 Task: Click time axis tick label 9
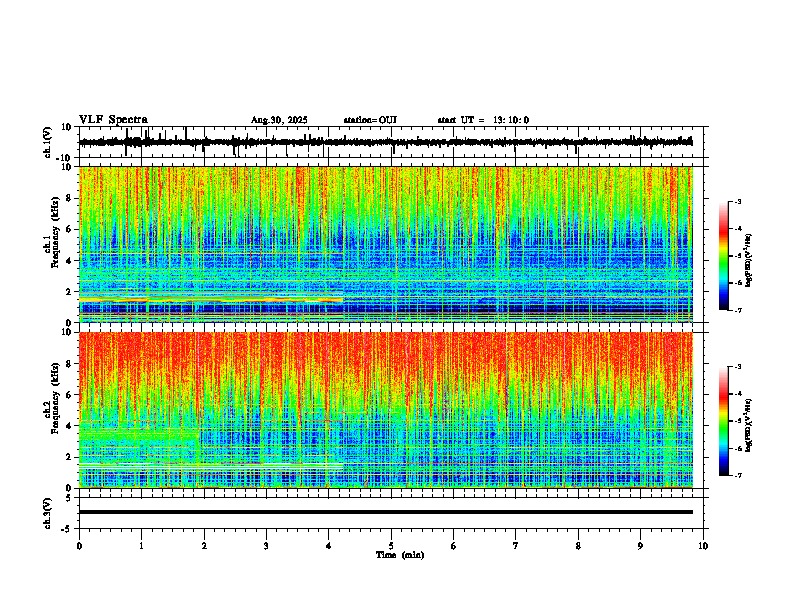640,546
